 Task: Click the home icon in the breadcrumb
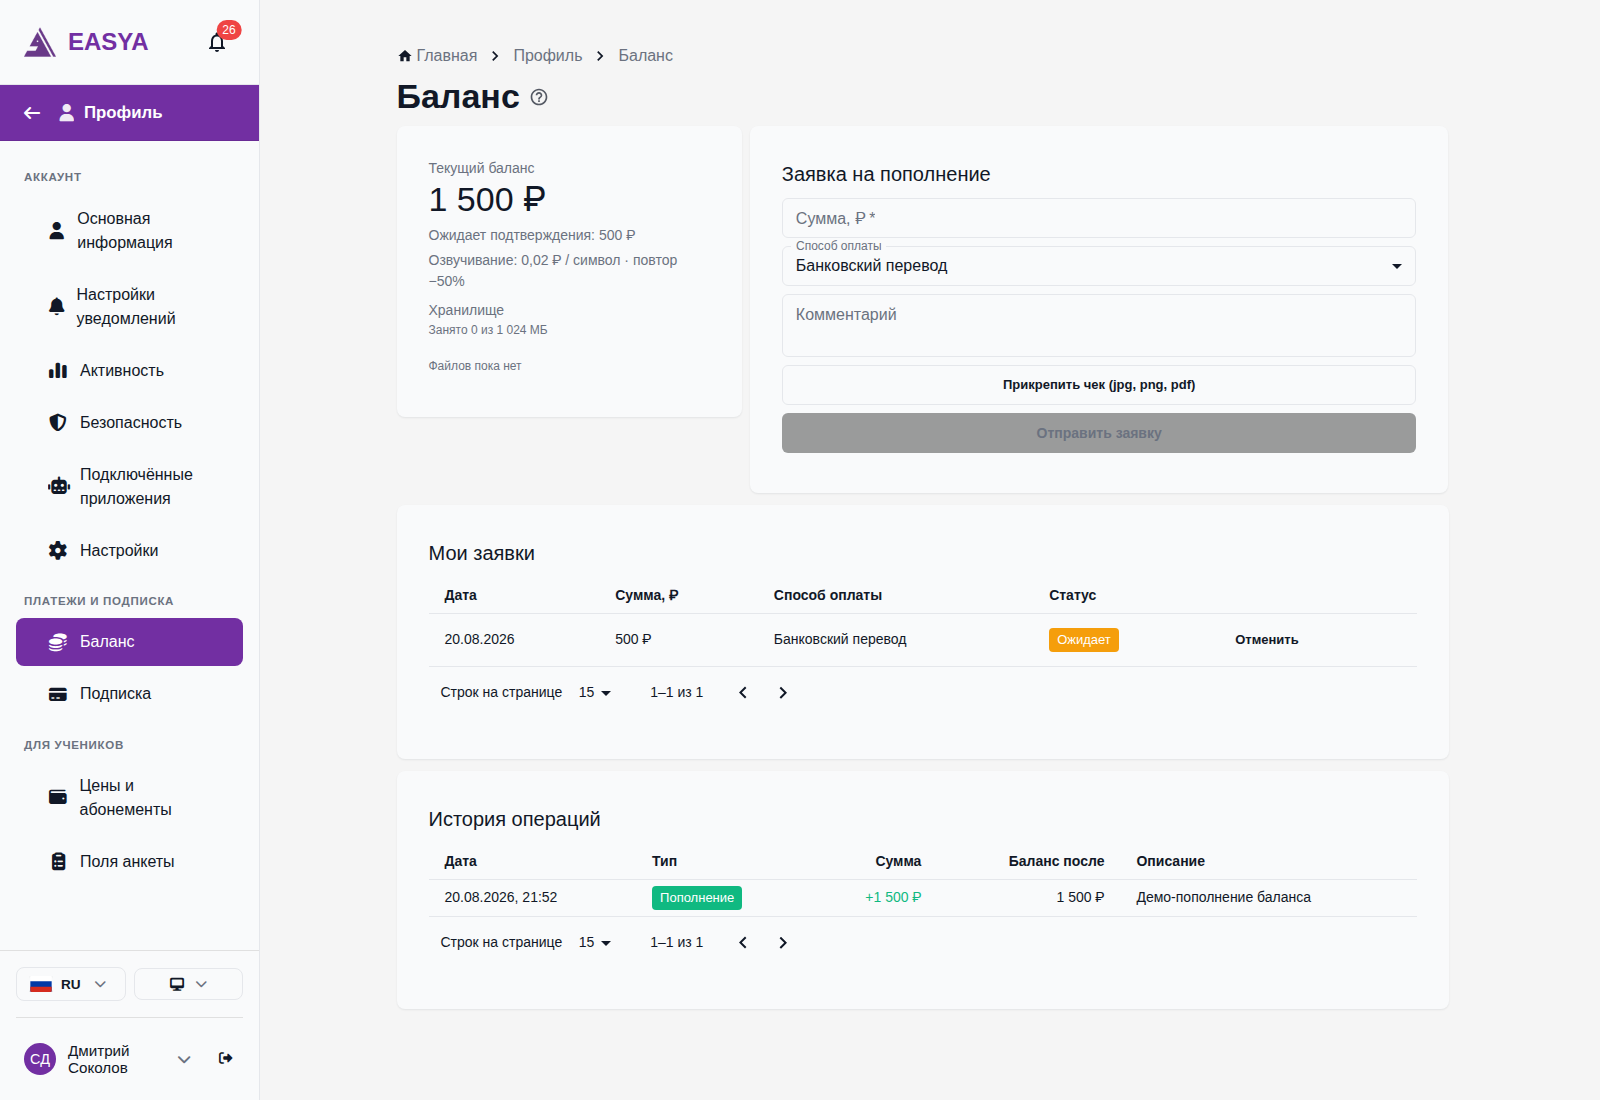pos(405,56)
